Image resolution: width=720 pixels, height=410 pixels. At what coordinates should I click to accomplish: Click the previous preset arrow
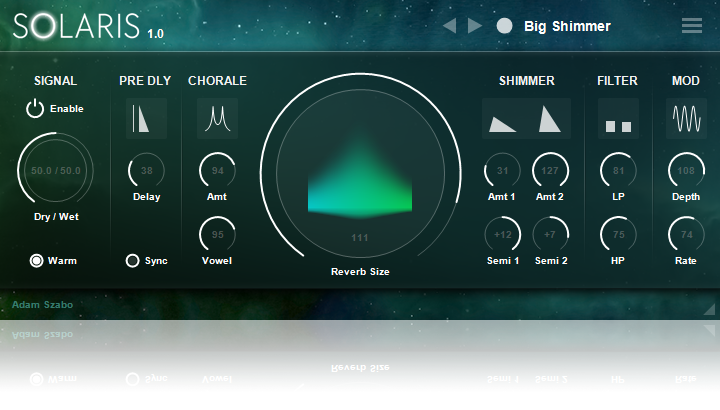coord(450,26)
